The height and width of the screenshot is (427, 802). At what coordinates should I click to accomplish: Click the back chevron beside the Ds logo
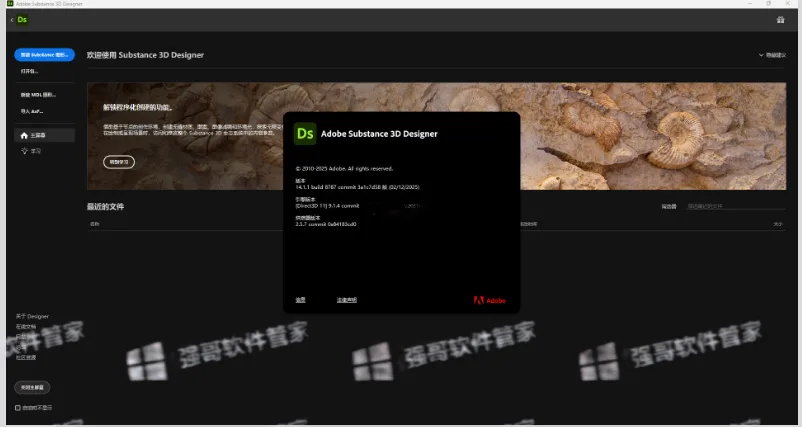(x=12, y=20)
